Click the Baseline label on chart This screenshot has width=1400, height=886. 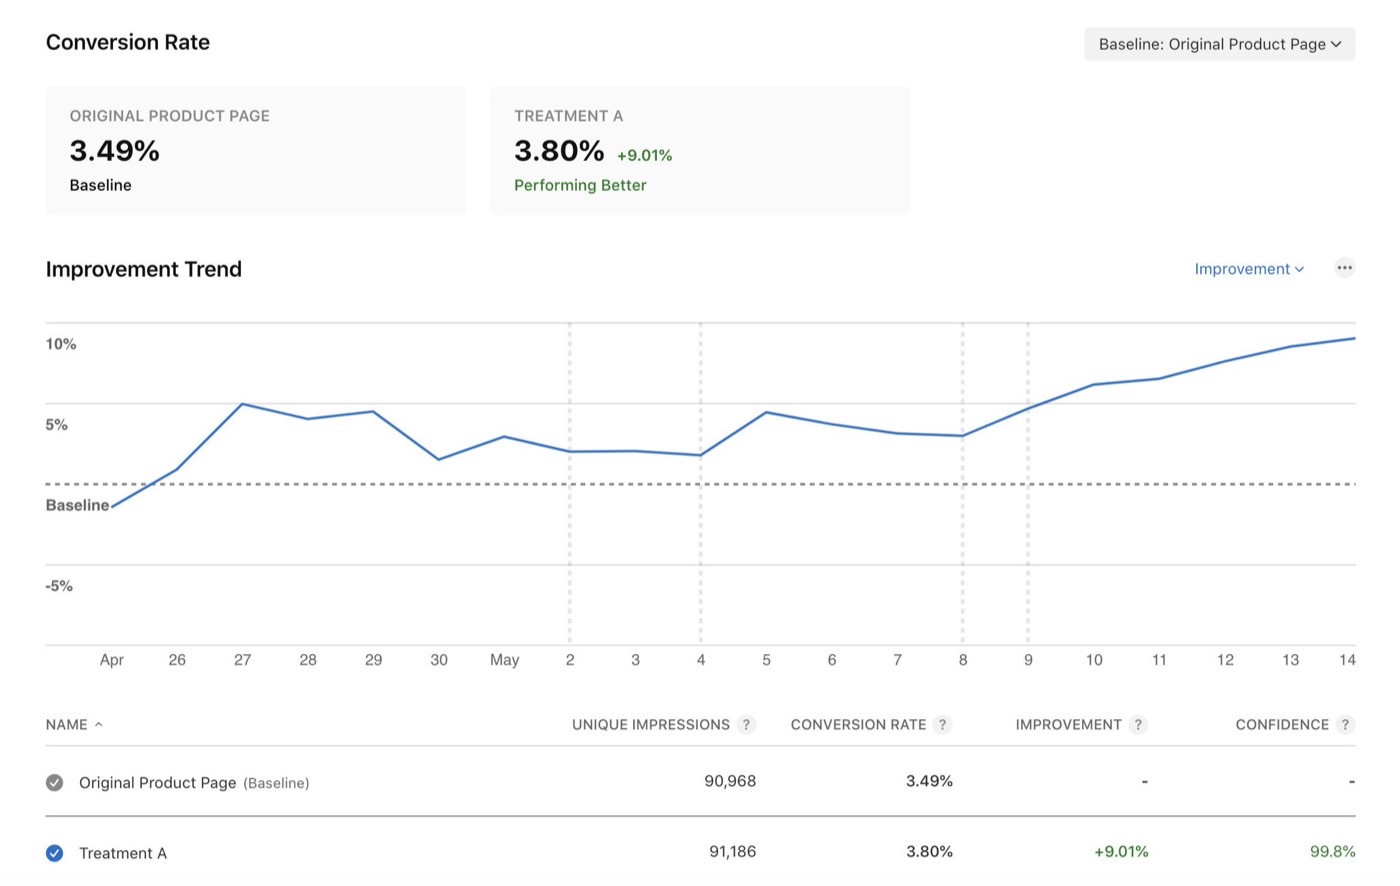77,505
